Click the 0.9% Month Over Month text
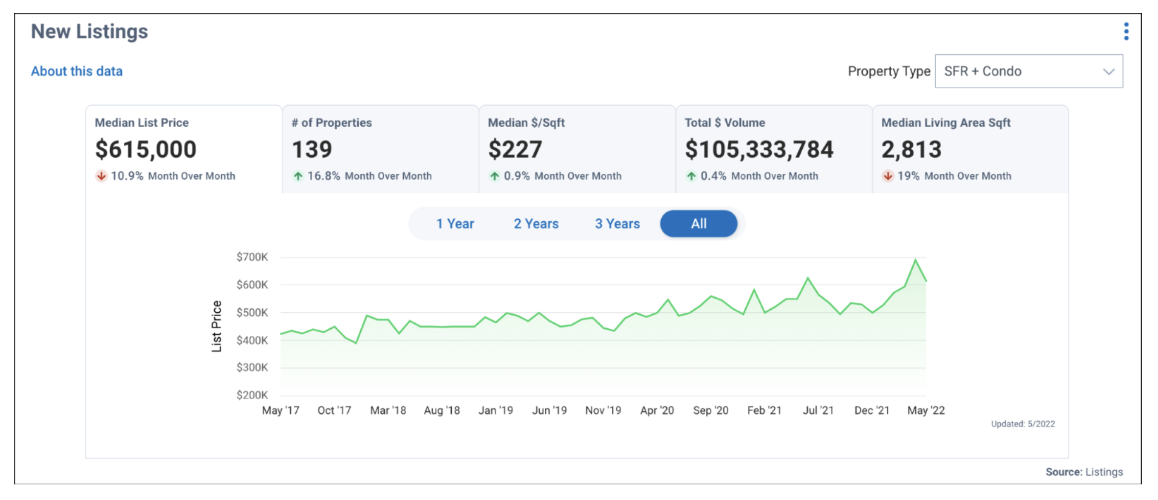Viewport: 1158px width, 500px height. coord(563,177)
